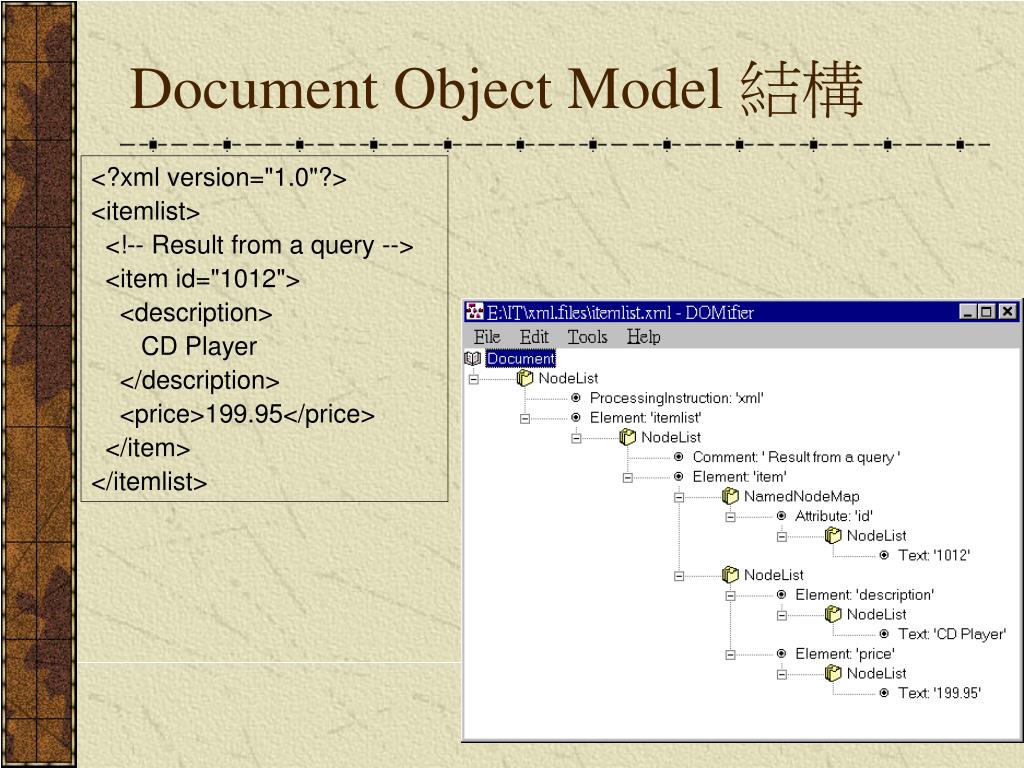Viewport: 1024px width, 768px height.
Task: Click bullet icon beside Element: 'item'
Action: [x=679, y=476]
